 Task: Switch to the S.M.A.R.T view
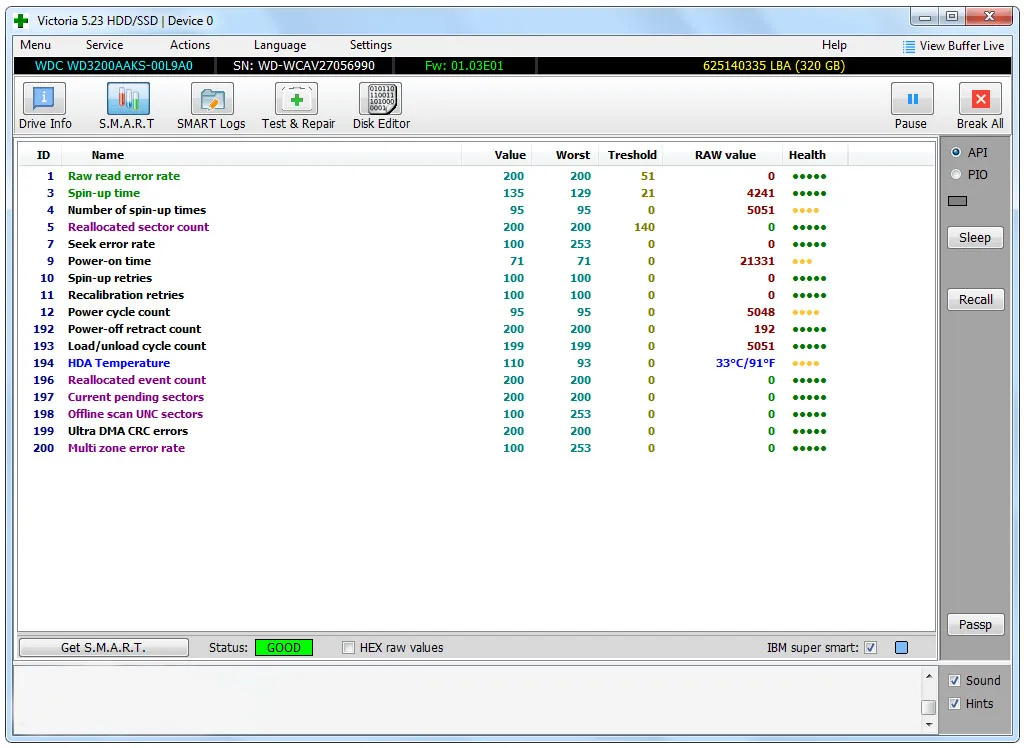pyautogui.click(x=127, y=106)
